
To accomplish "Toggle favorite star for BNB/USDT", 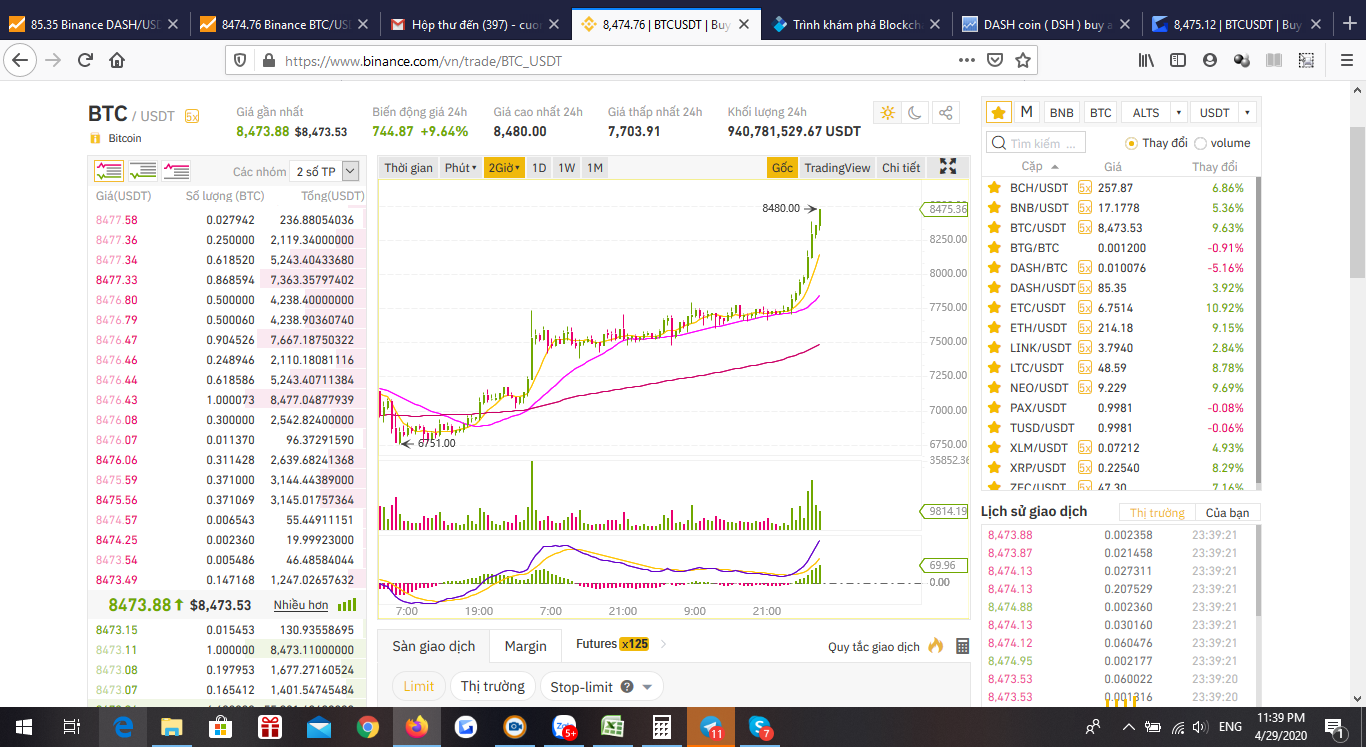I will (994, 207).
